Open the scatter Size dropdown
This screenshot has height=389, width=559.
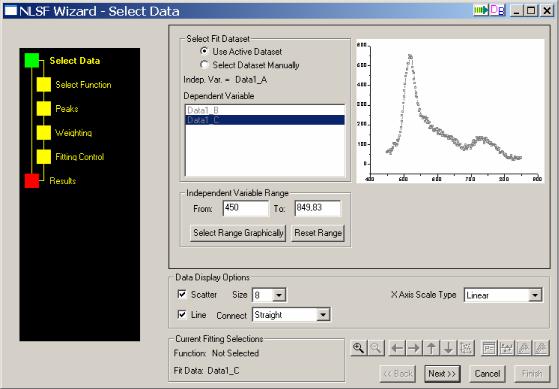point(279,295)
